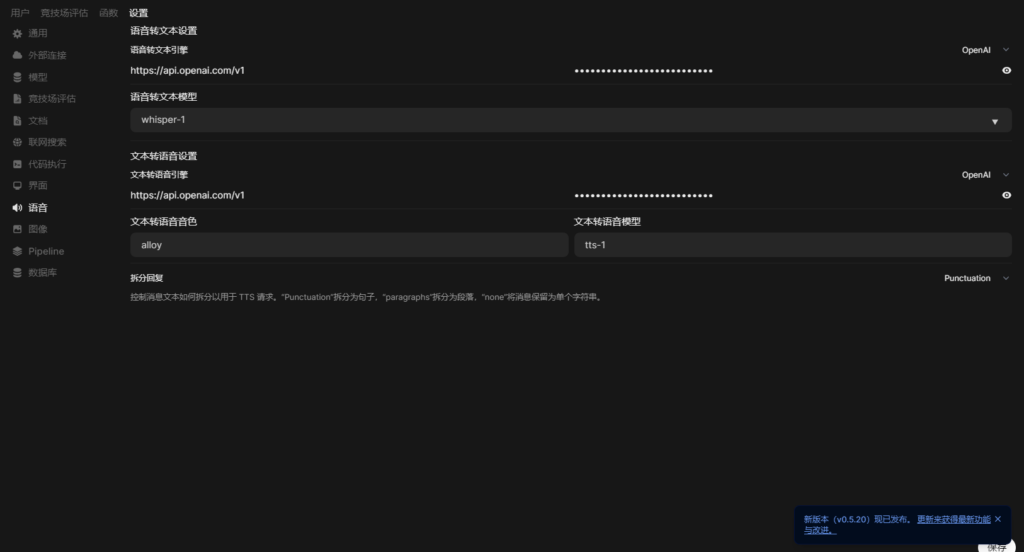
Task: Open the 文本转语音引擎 OpenAI dropdown
Action: (984, 175)
